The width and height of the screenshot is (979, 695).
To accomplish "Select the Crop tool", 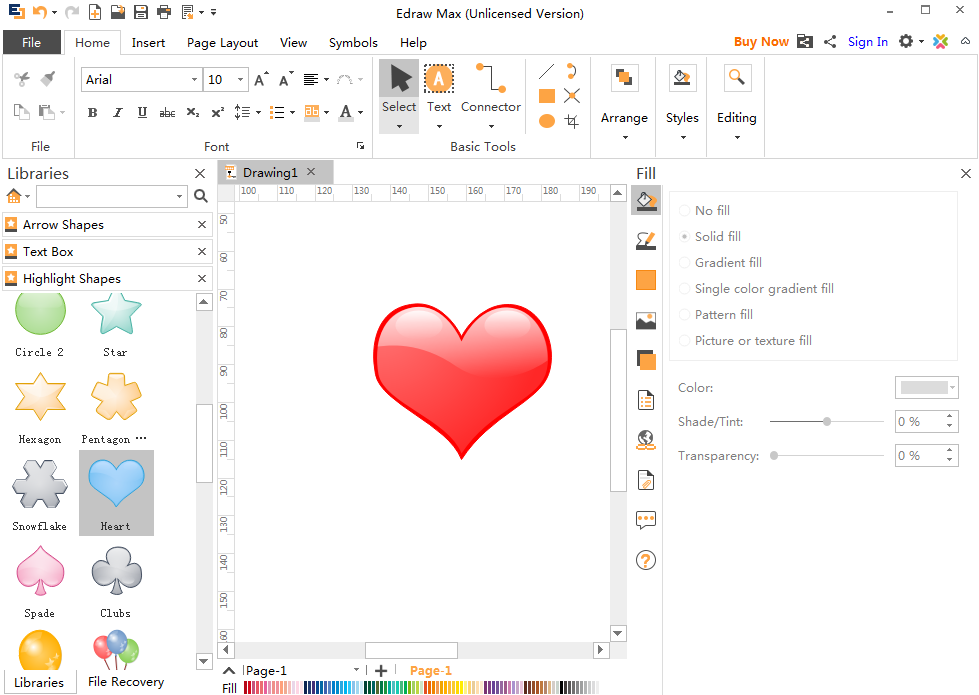I will pos(571,121).
